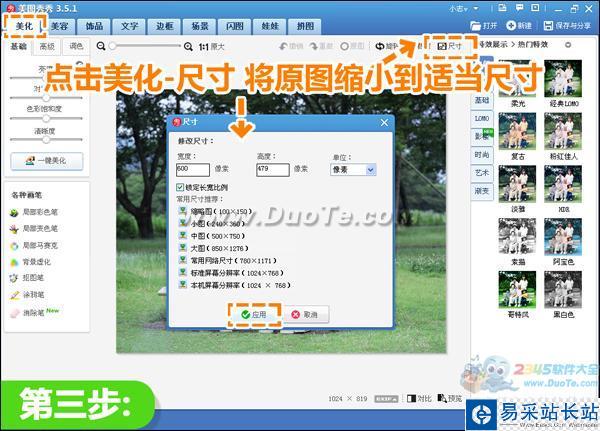600x431 pixels.
Task: Click the 宽度 width input field
Action: (x=193, y=170)
